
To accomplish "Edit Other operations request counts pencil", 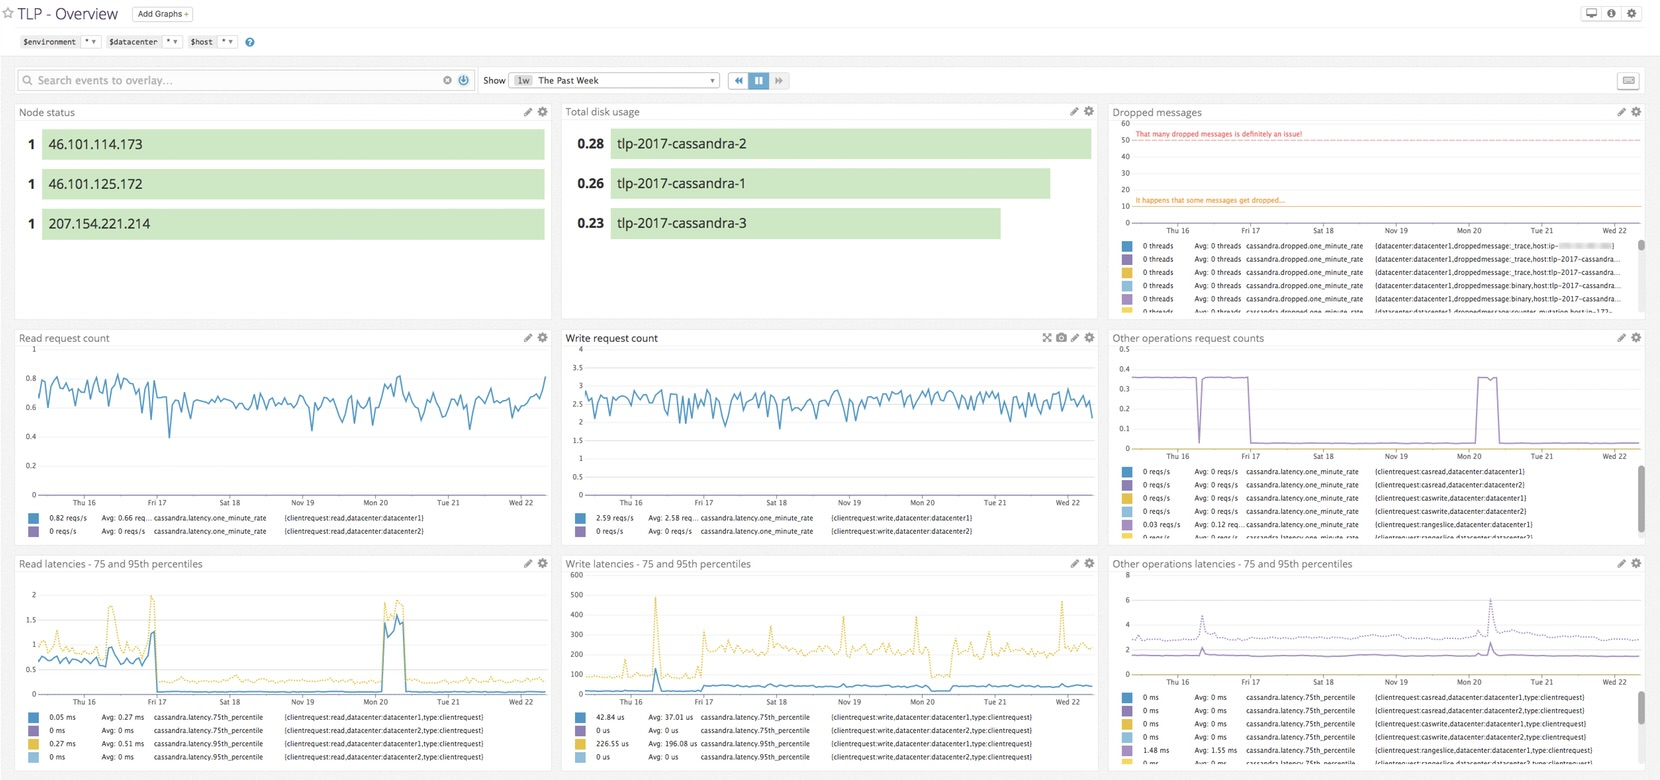I will [1621, 338].
